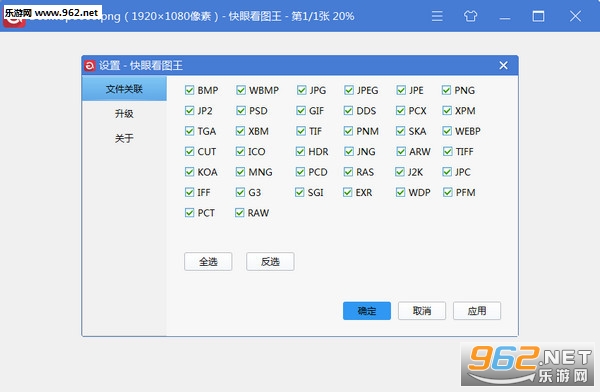Uncheck the WEBP format
The height and width of the screenshot is (392, 600).
point(447,131)
